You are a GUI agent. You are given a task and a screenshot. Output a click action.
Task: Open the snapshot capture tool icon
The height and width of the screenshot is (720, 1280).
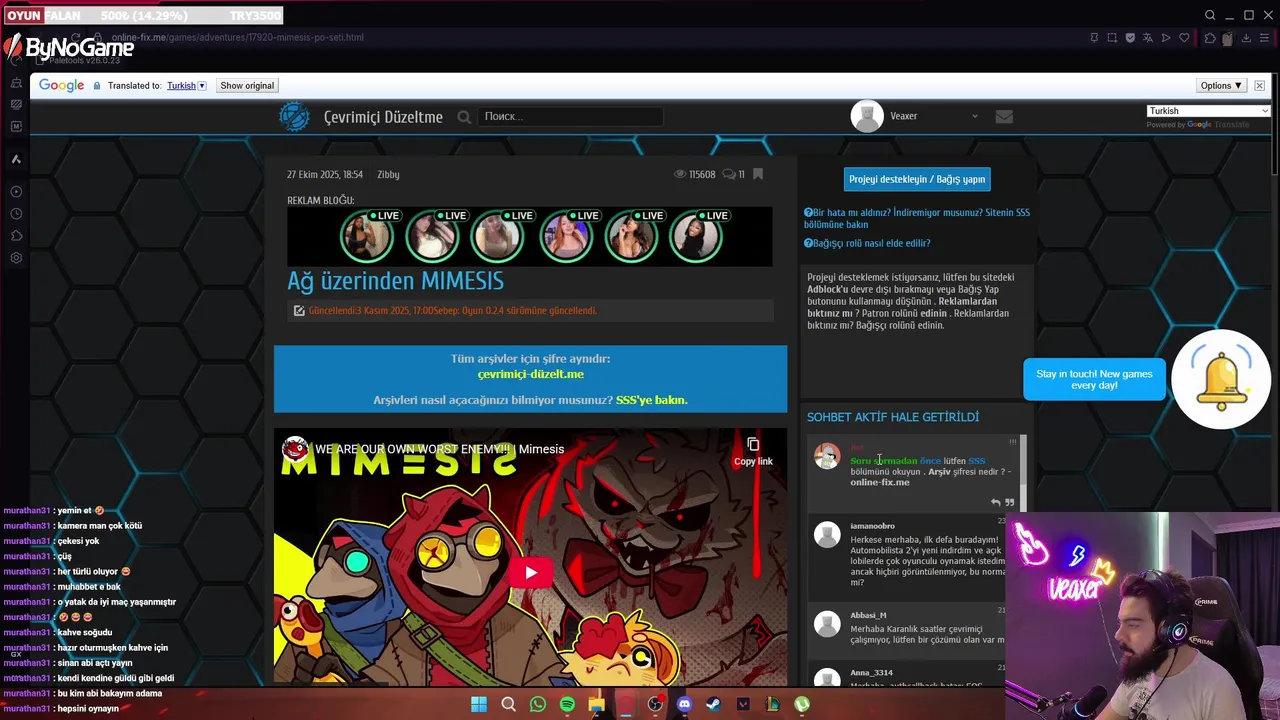[1112, 38]
